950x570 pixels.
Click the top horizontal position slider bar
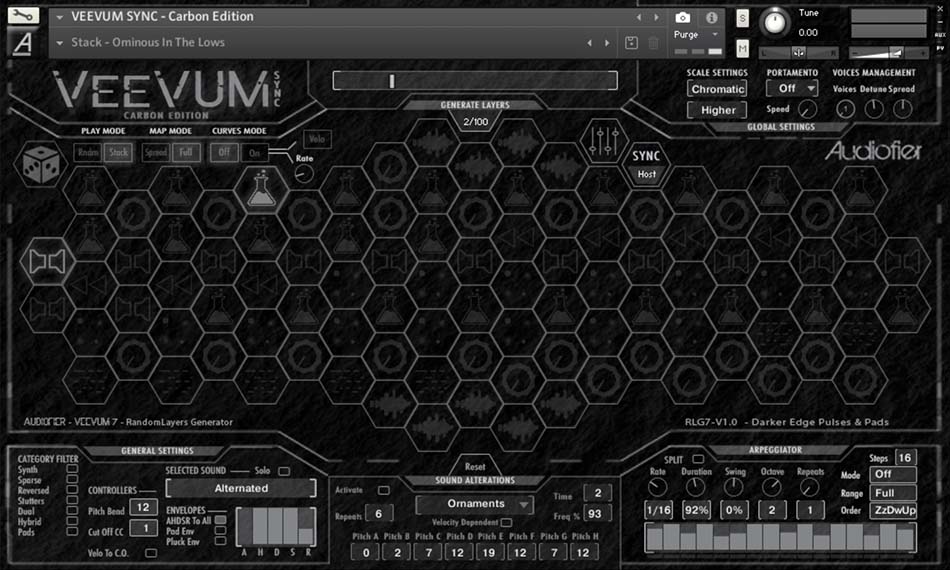[x=475, y=80]
